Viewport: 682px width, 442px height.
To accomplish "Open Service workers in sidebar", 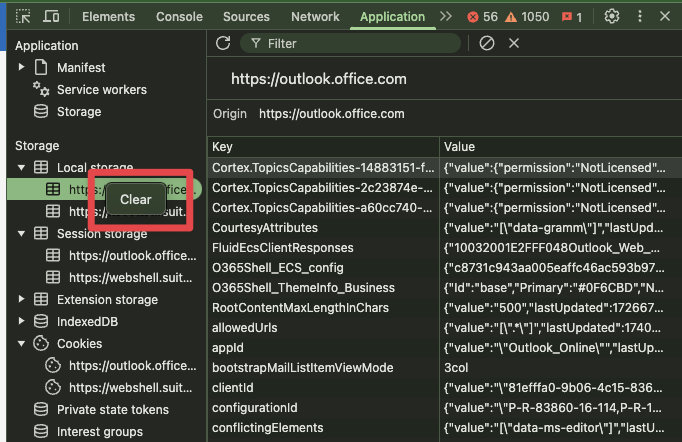I will pyautogui.click(x=101, y=90).
